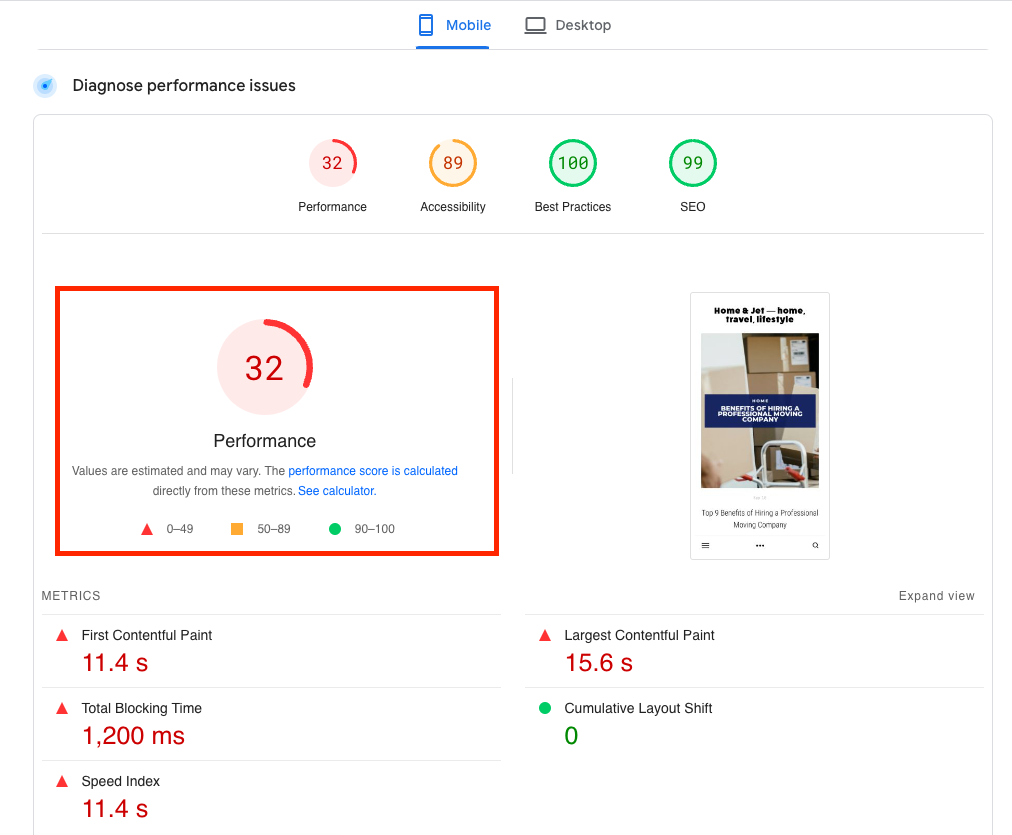Open the 'See calculator.' link
This screenshot has width=1012, height=835.
[337, 490]
